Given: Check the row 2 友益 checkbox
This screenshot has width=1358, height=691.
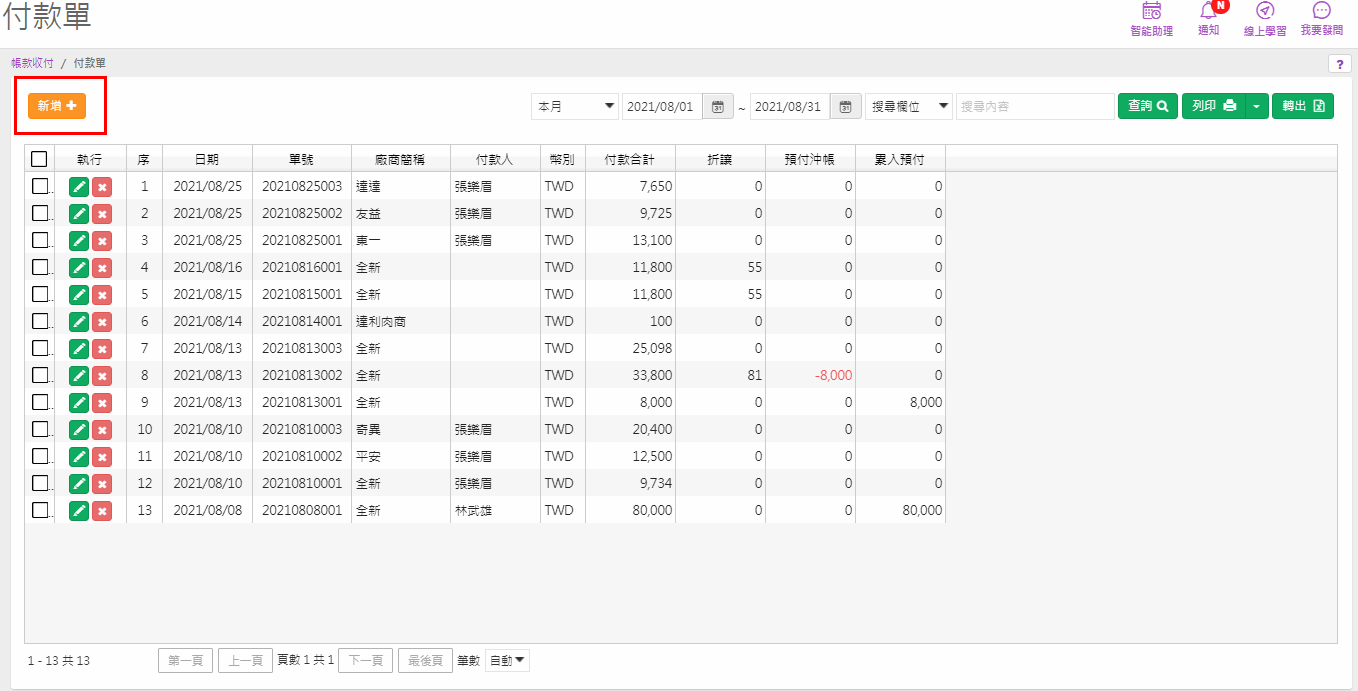Looking at the screenshot, I should click(40, 213).
